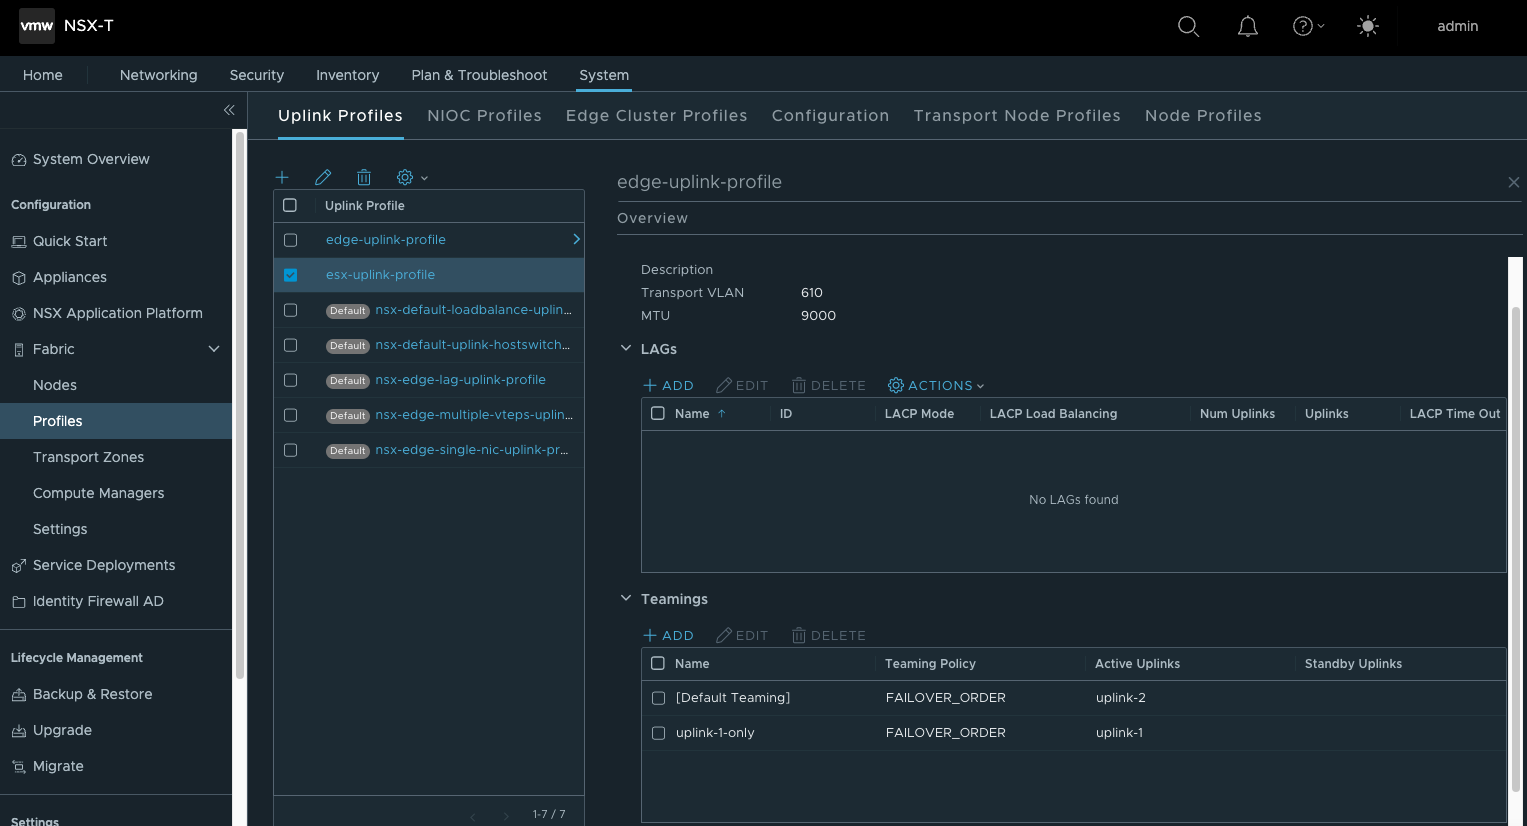Toggle the LAGs table select-all checkbox
The width and height of the screenshot is (1527, 826).
pyautogui.click(x=658, y=413)
